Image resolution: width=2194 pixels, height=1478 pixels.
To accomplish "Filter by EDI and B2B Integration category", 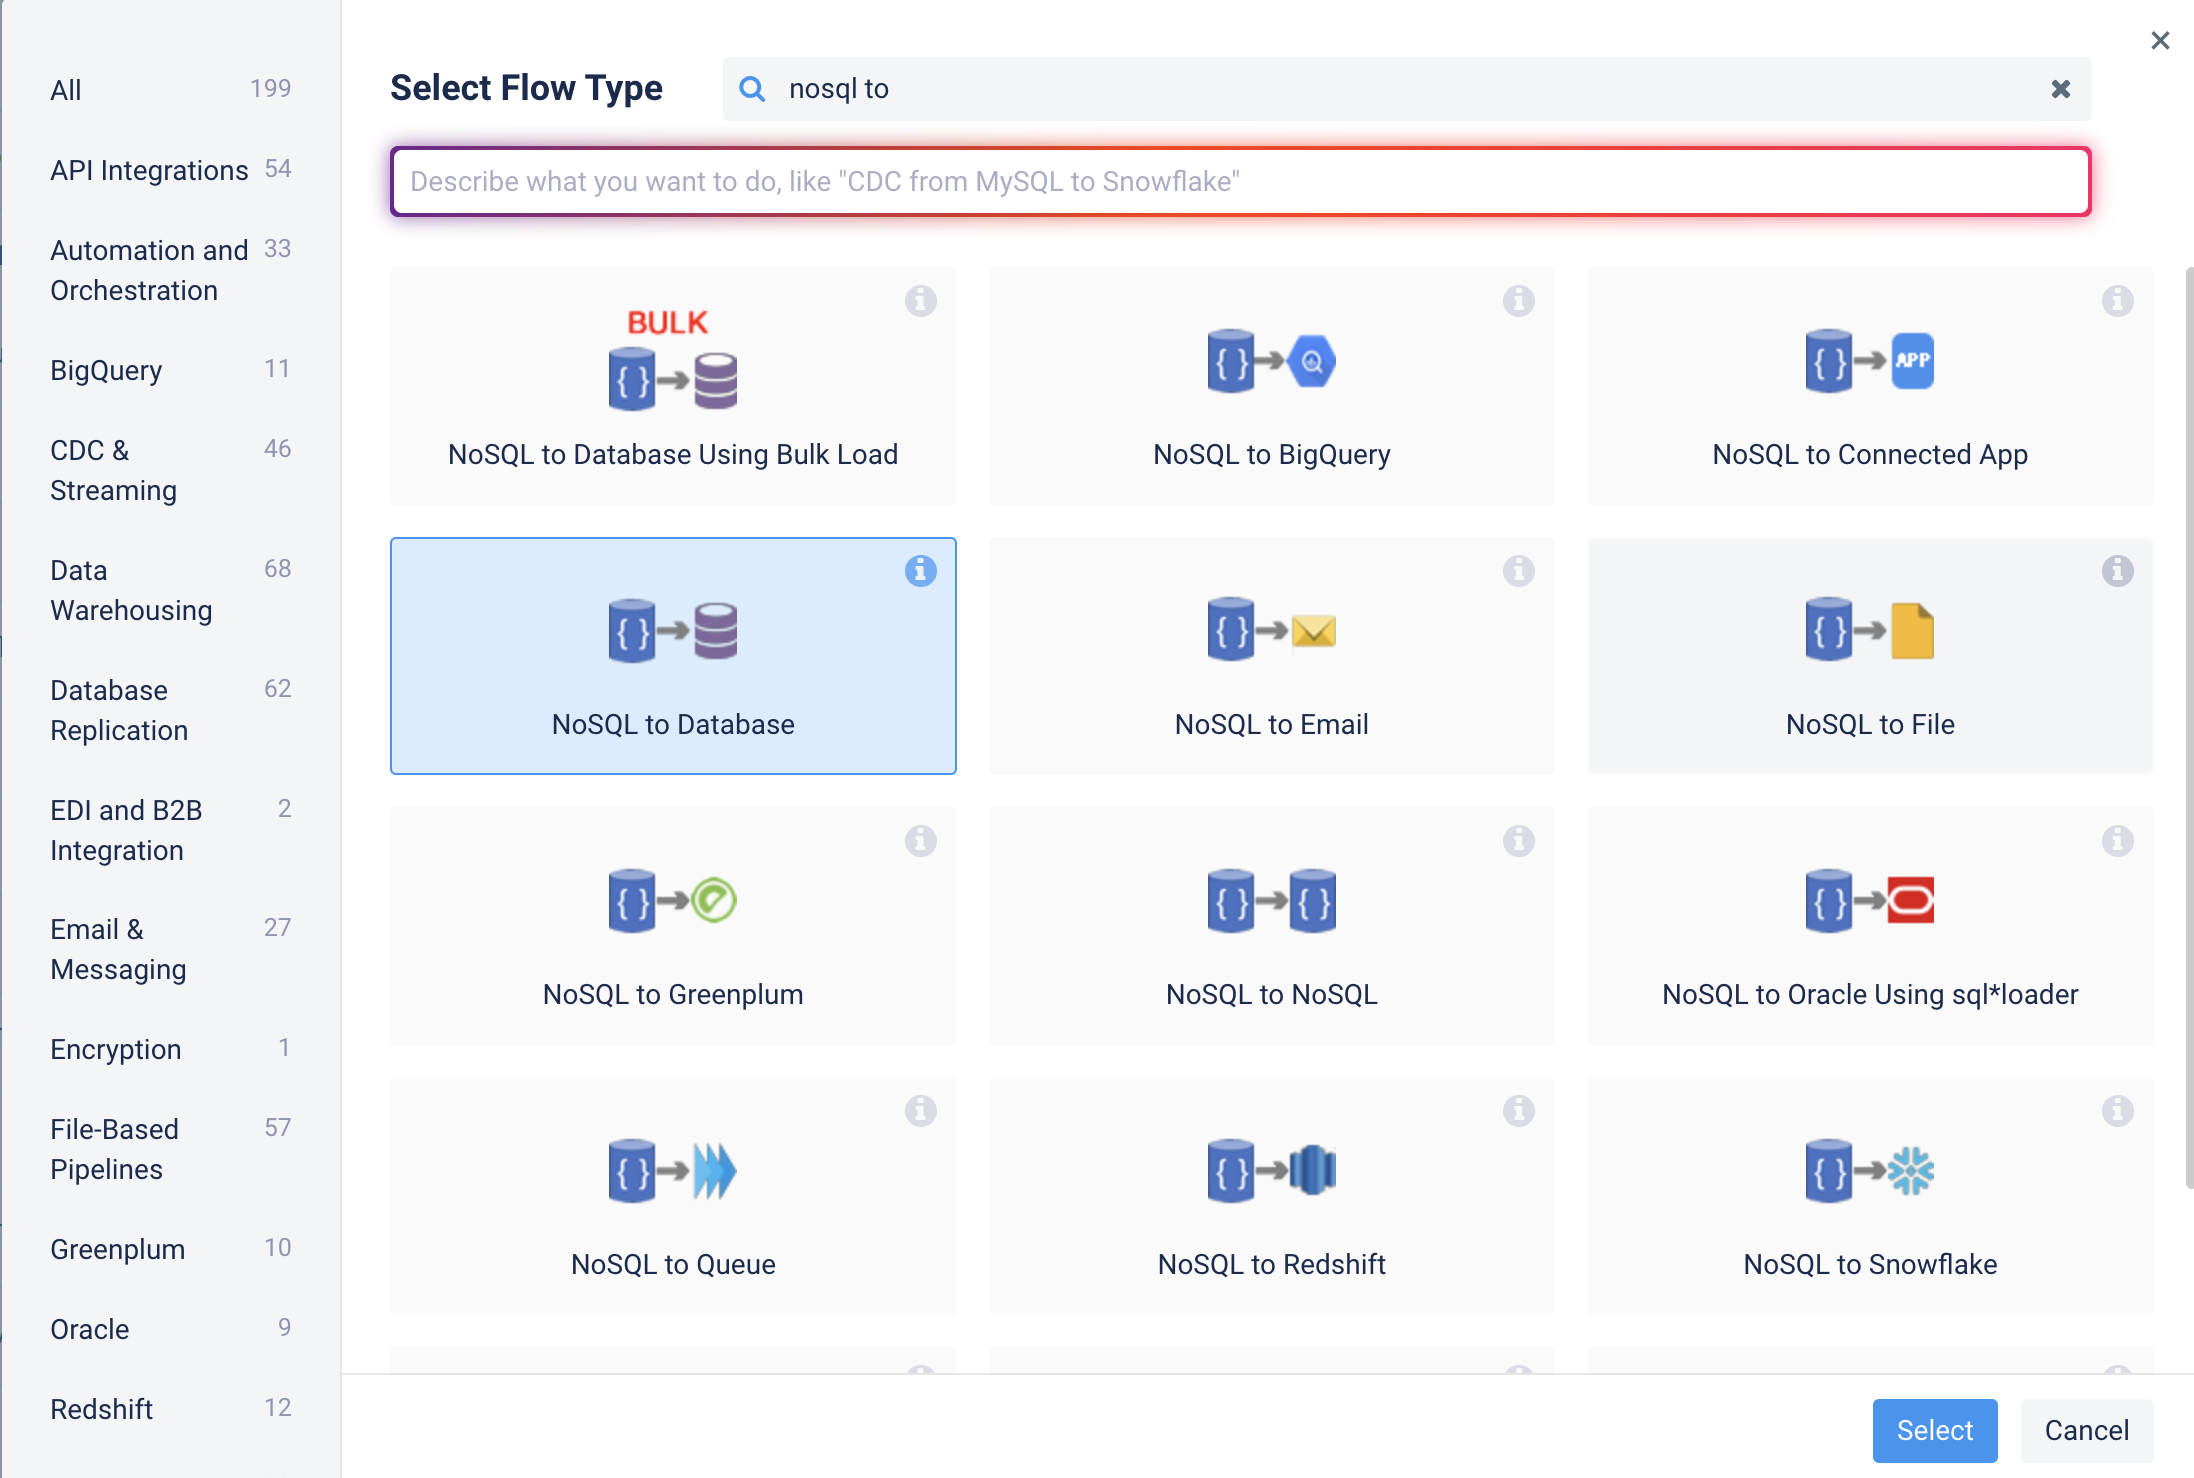I will tap(170, 830).
